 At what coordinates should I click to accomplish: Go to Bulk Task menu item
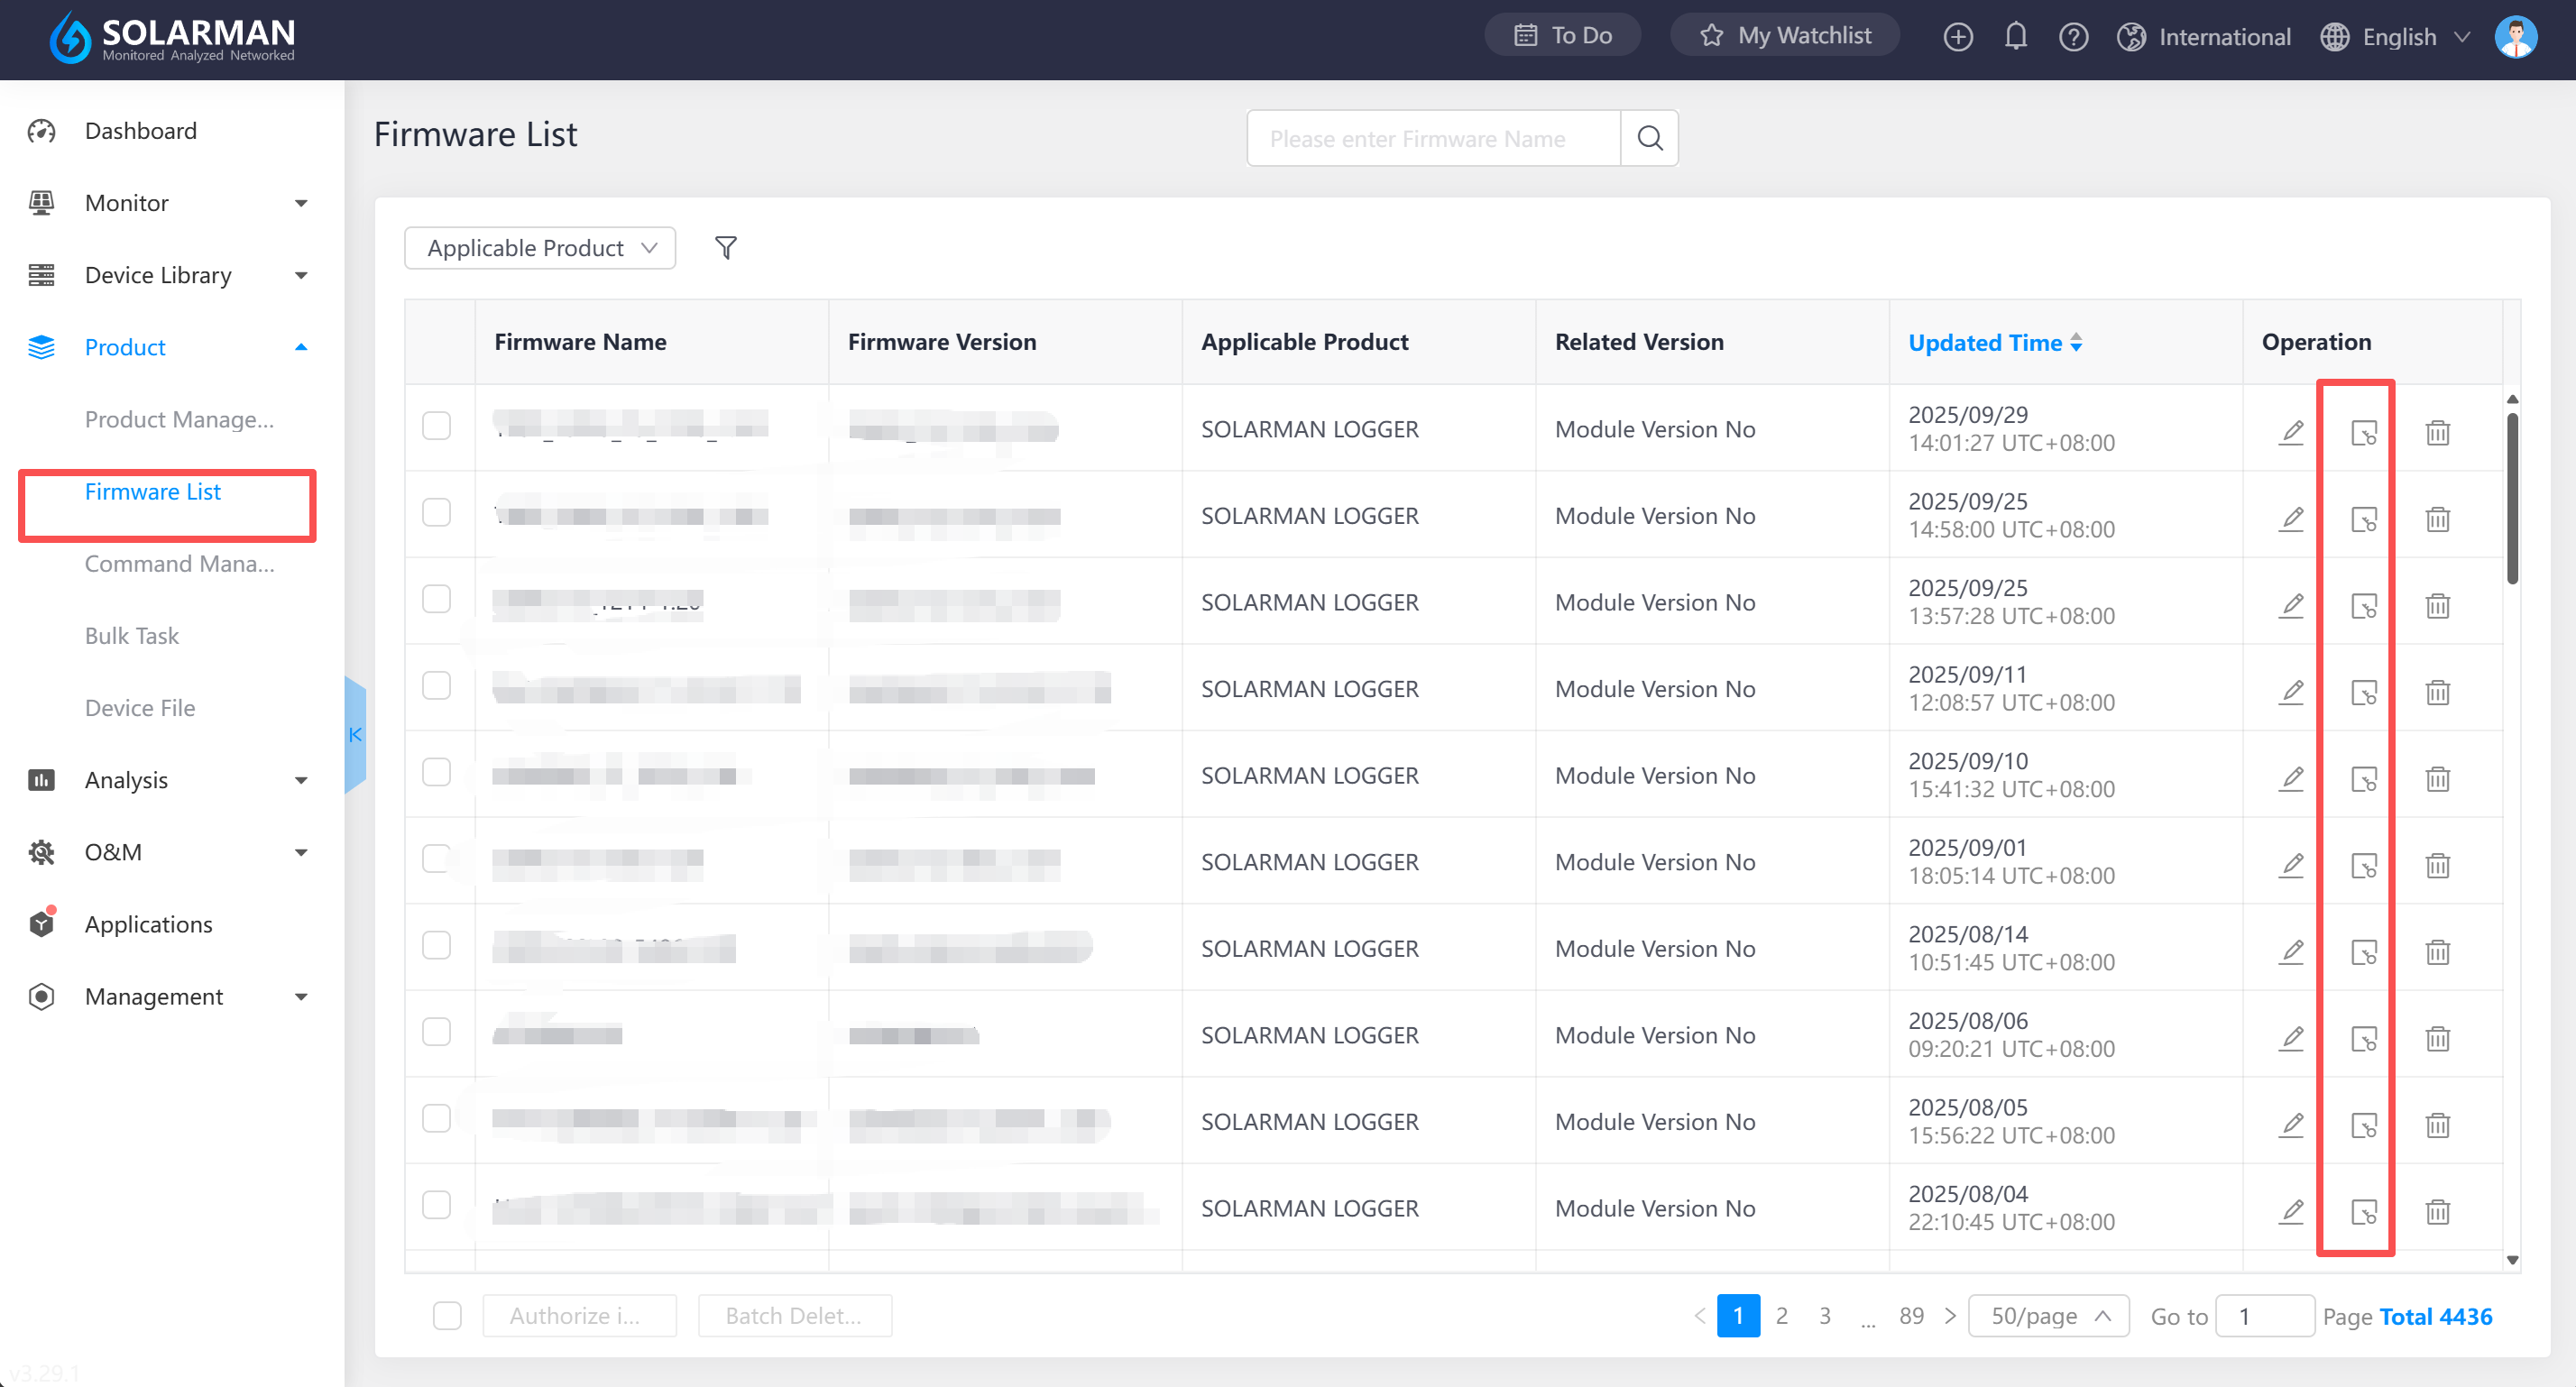(132, 636)
